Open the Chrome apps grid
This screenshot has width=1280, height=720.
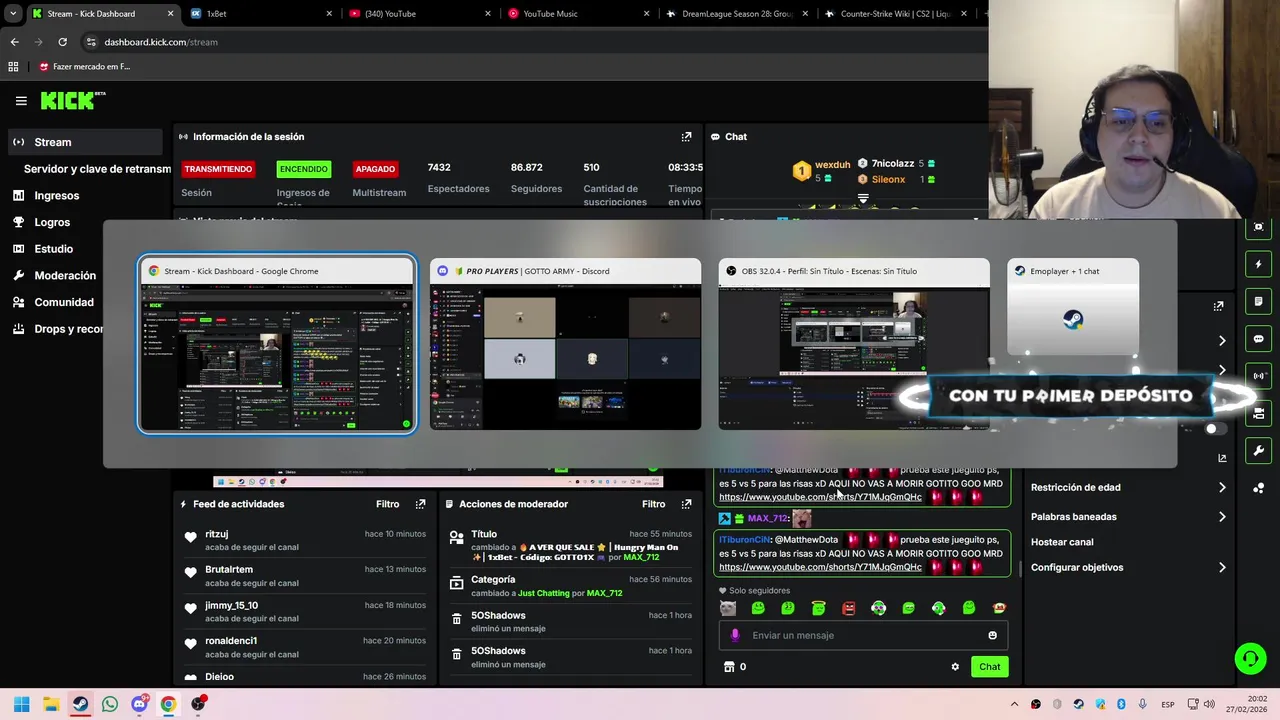[x=13, y=67]
